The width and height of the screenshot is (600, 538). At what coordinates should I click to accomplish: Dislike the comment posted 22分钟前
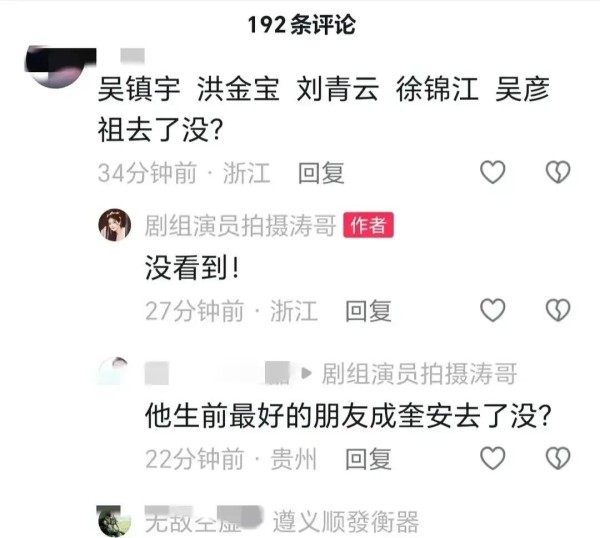[x=558, y=458]
